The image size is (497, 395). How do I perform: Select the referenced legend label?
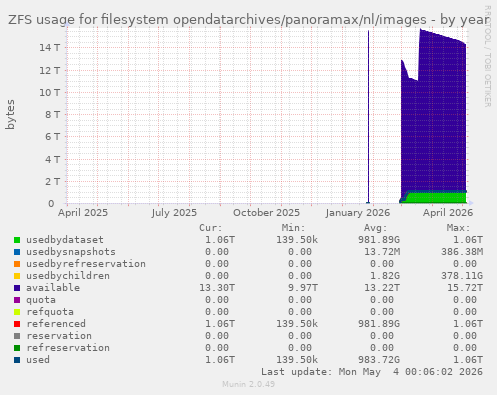(x=56, y=324)
